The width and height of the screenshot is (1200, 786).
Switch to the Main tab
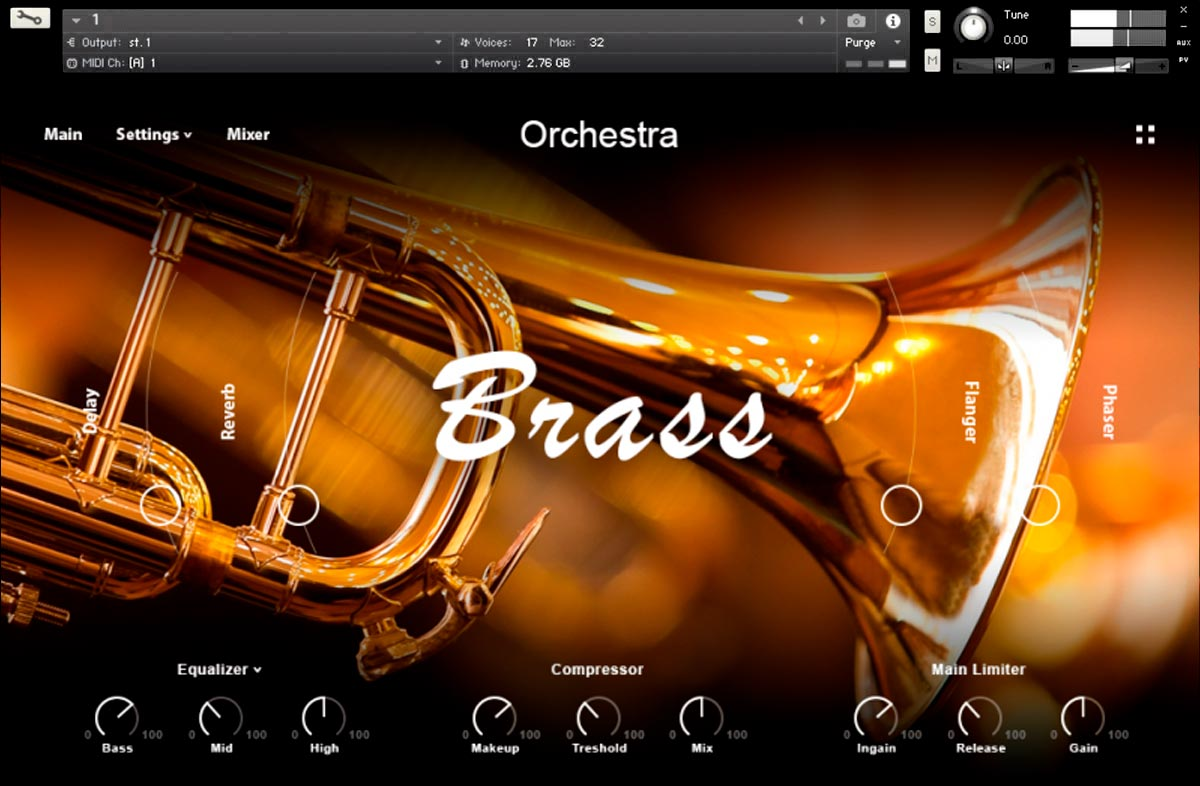click(x=63, y=134)
